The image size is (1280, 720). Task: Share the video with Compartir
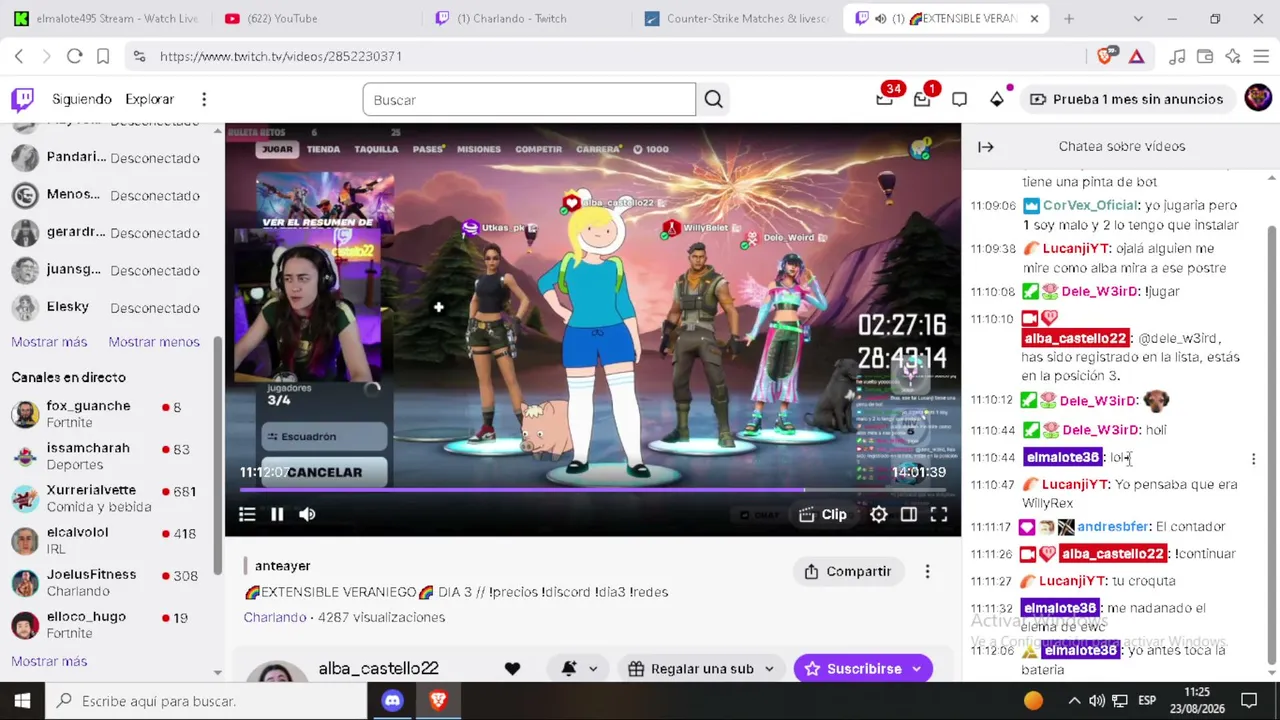point(847,571)
